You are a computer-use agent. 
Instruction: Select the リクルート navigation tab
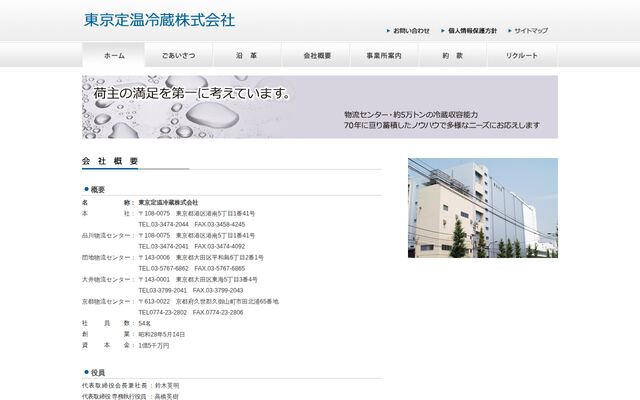point(522,55)
